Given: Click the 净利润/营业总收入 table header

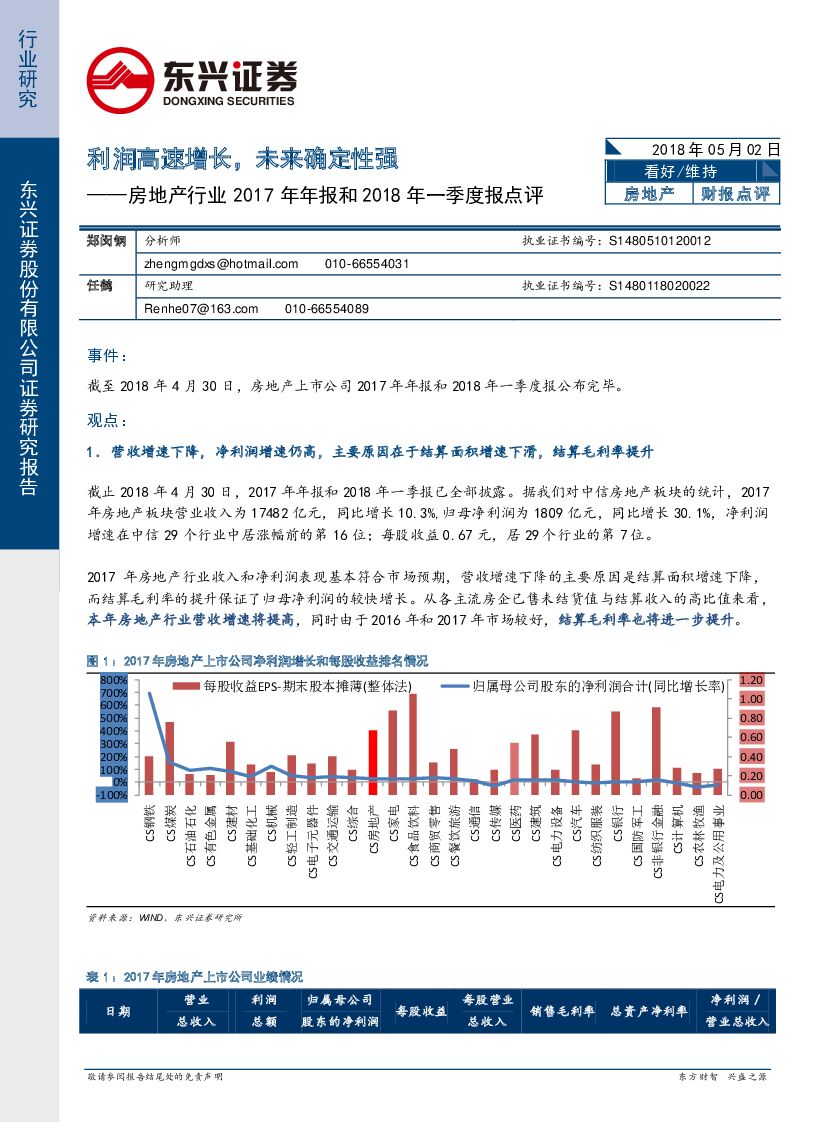Looking at the screenshot, I should point(736,1010).
